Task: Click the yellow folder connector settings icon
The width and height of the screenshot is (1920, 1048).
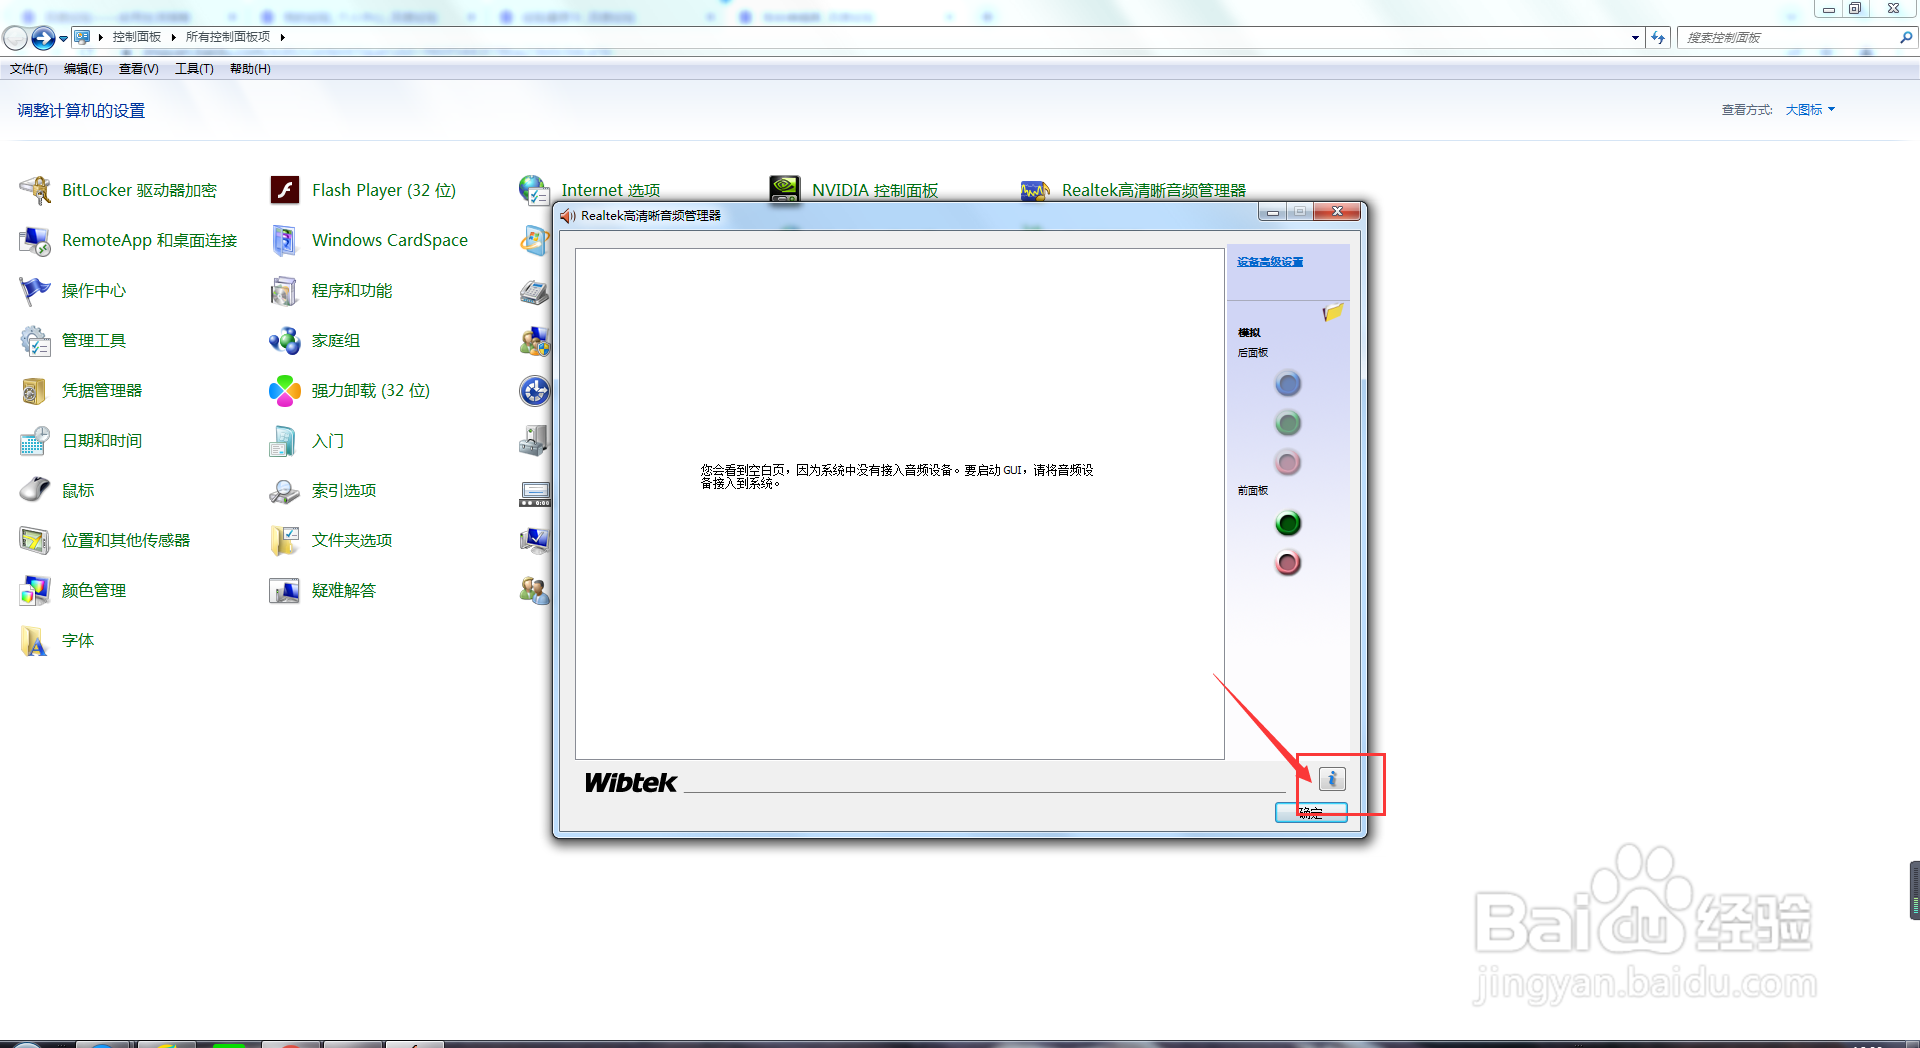Action: (x=1332, y=313)
